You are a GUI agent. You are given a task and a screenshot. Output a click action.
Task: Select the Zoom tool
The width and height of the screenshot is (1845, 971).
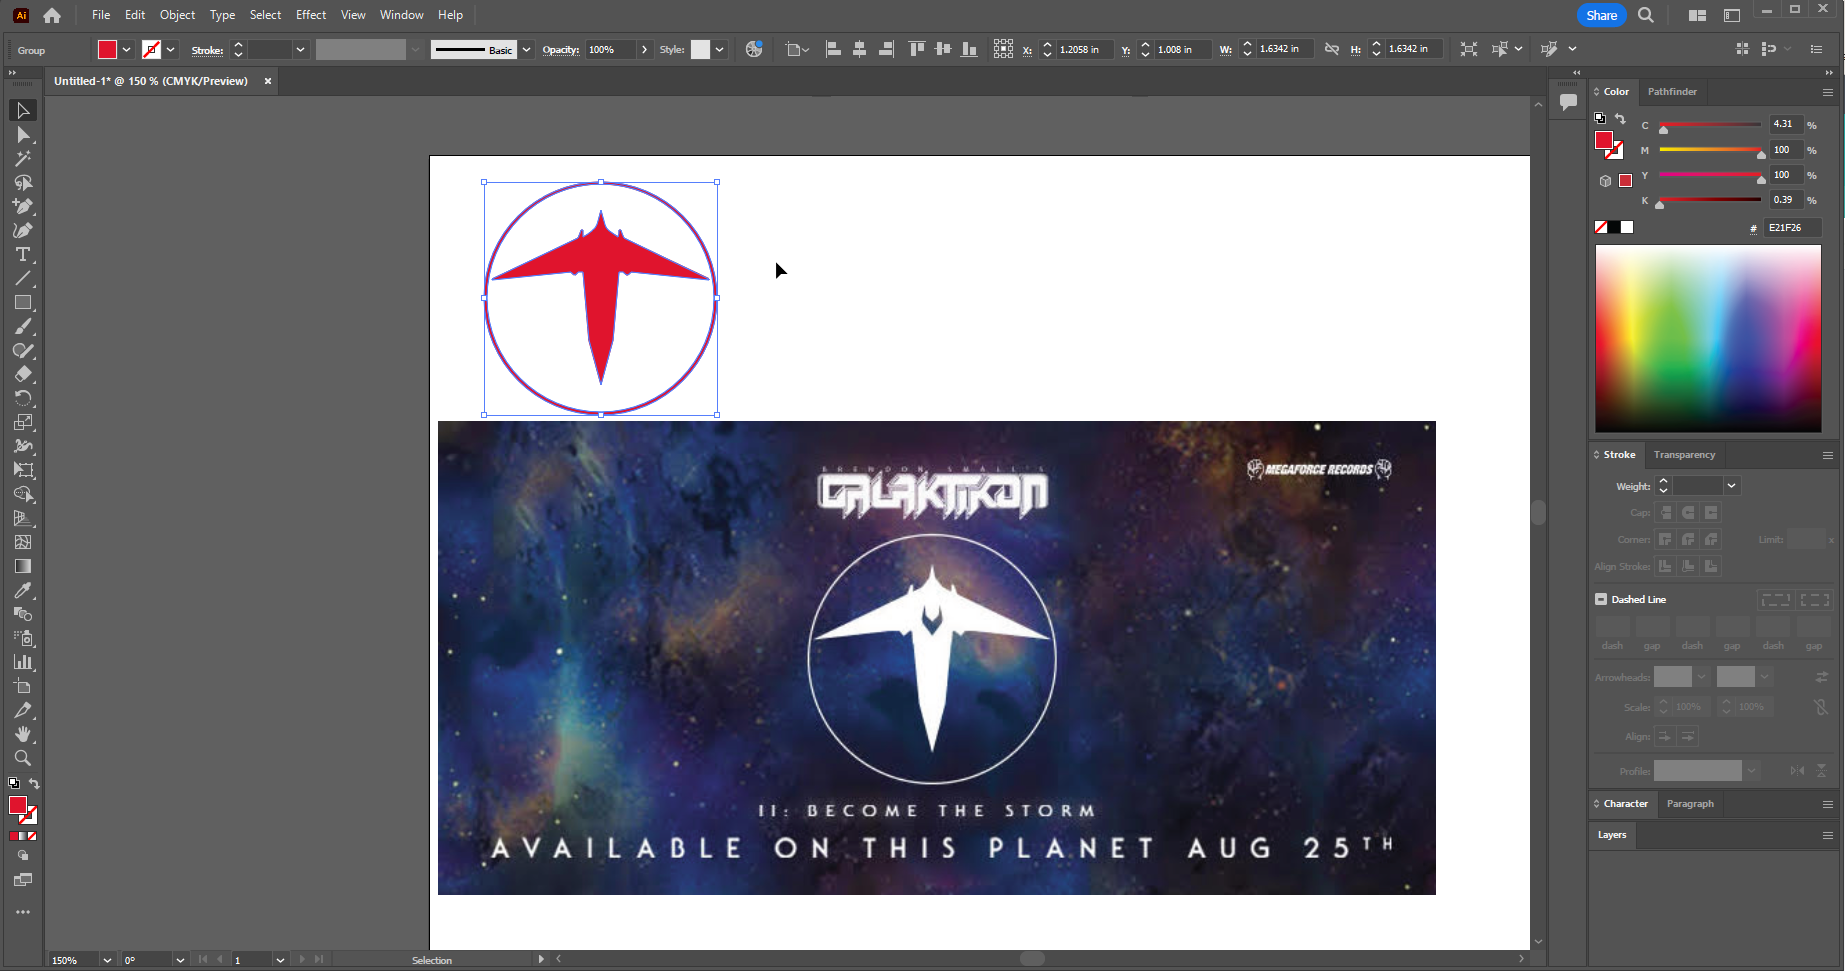coord(23,759)
